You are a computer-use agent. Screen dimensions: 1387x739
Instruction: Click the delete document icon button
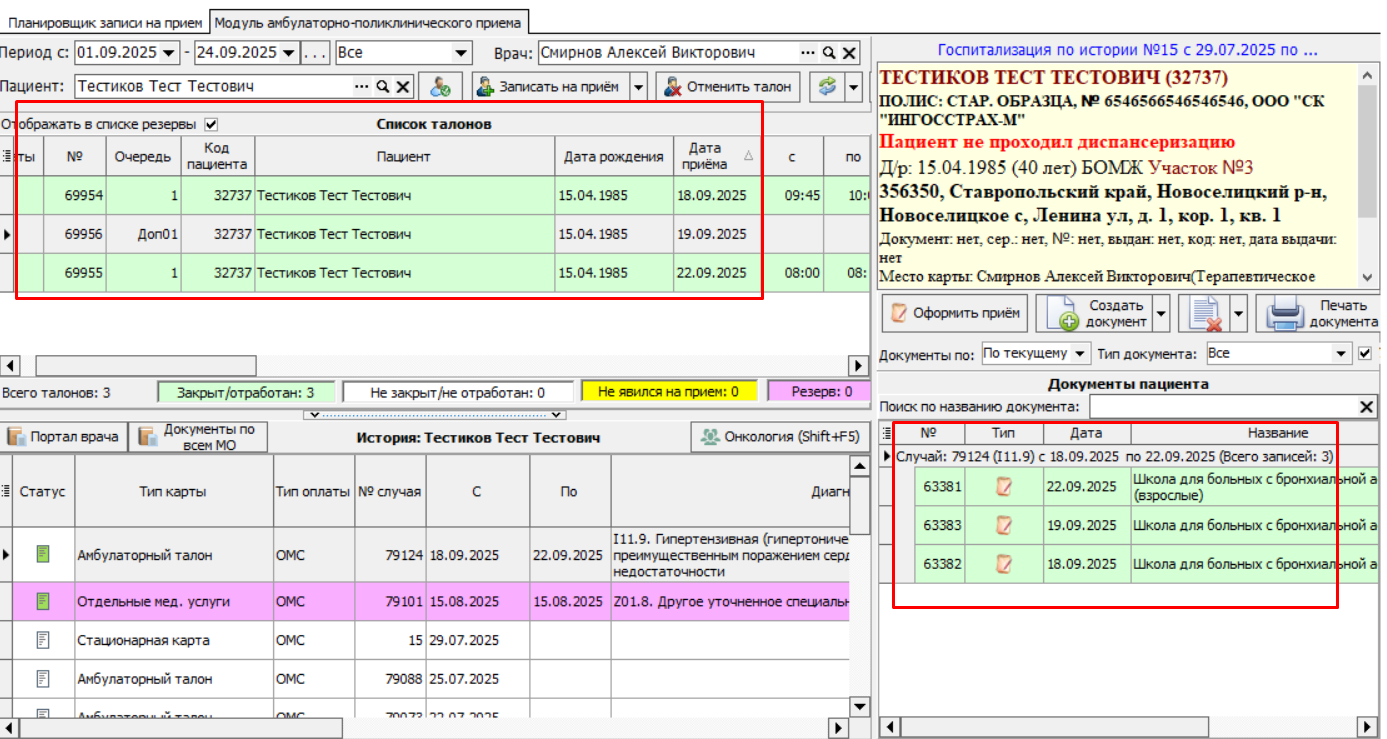(x=1203, y=314)
